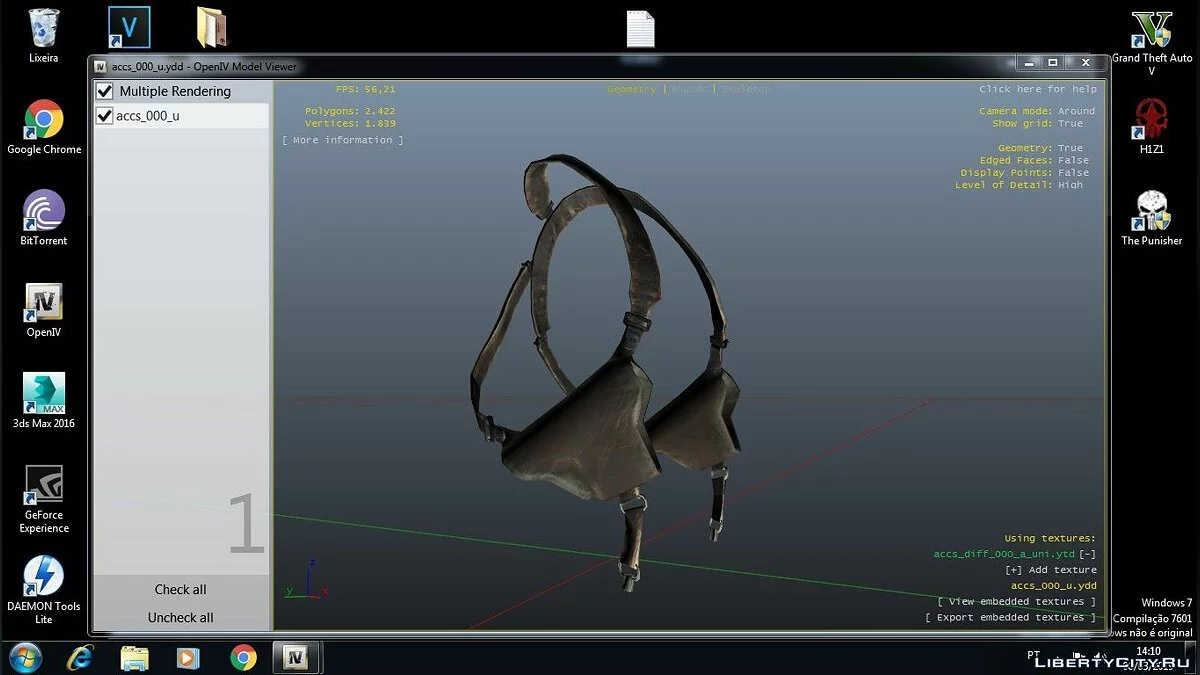The height and width of the screenshot is (675, 1200).
Task: Launch the H1Z1 desktop icon
Action: 1152,119
